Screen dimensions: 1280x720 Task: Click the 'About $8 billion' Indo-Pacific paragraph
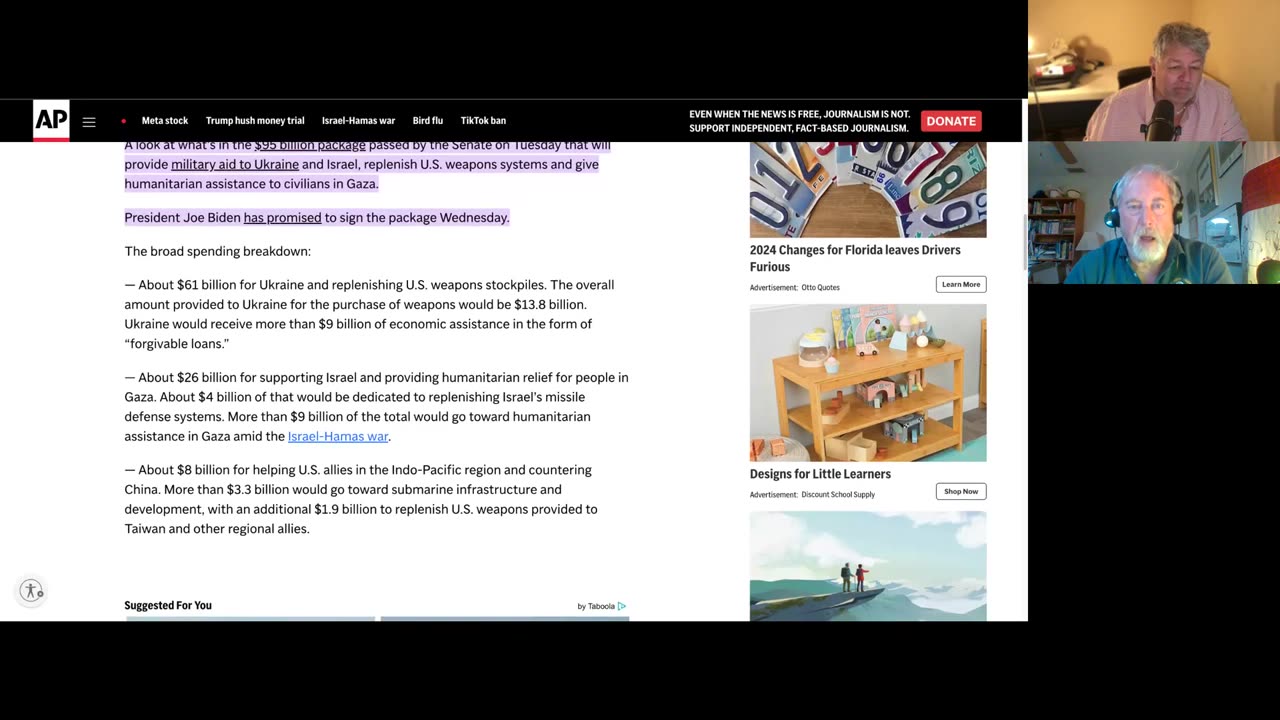pyautogui.click(x=362, y=499)
